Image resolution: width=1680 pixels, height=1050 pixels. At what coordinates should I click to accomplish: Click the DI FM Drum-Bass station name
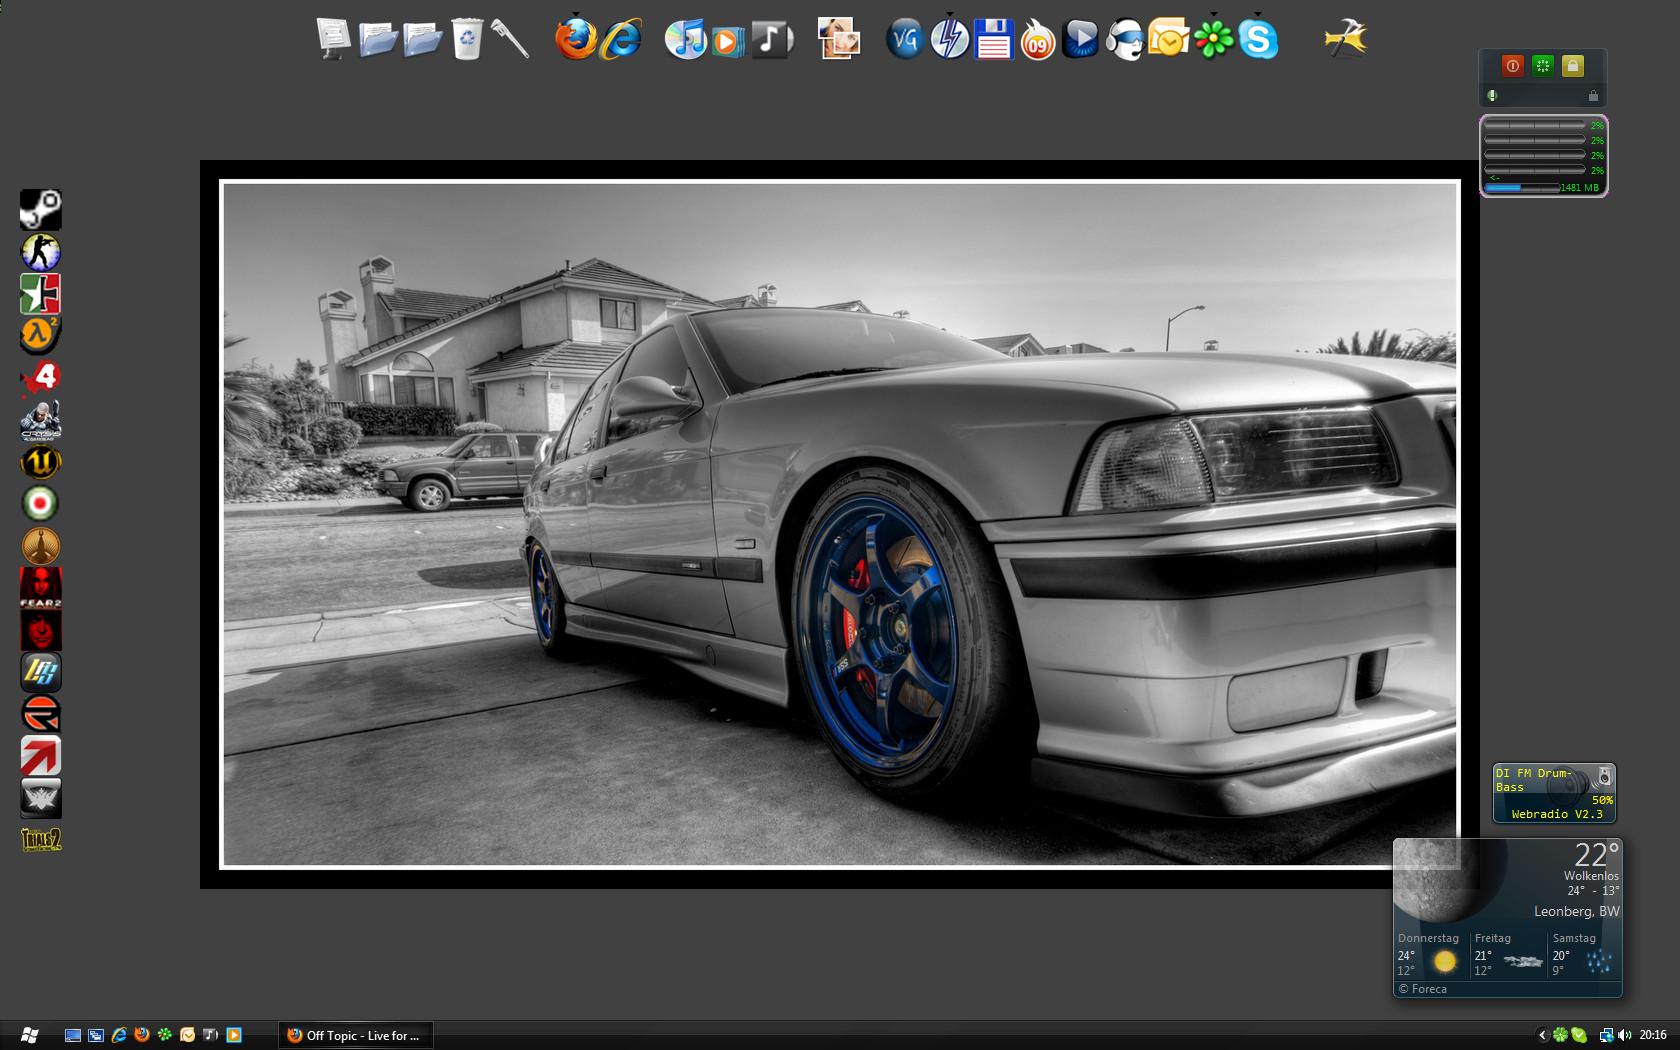(x=1534, y=780)
